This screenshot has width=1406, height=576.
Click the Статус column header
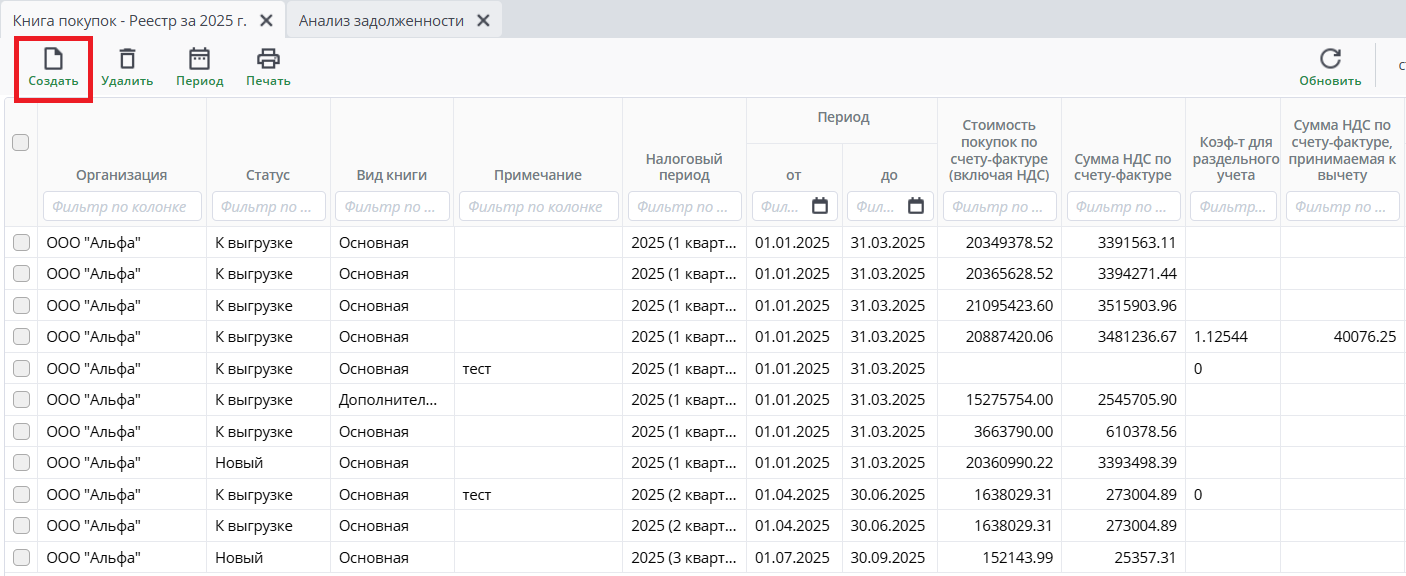coord(267,175)
